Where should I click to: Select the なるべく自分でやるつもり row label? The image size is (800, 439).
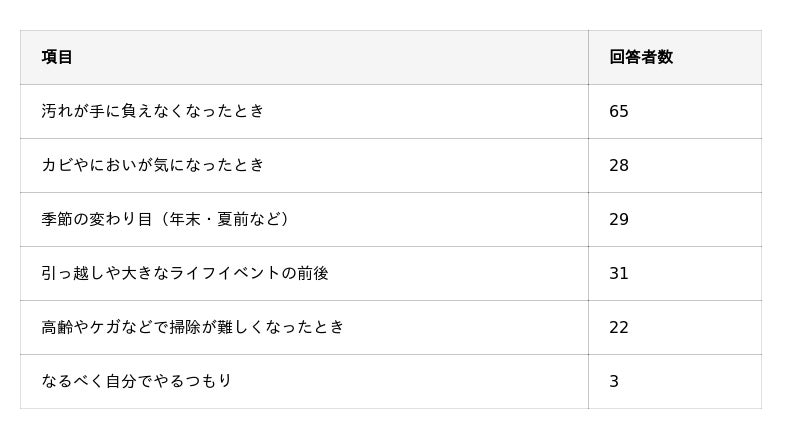tap(137, 381)
